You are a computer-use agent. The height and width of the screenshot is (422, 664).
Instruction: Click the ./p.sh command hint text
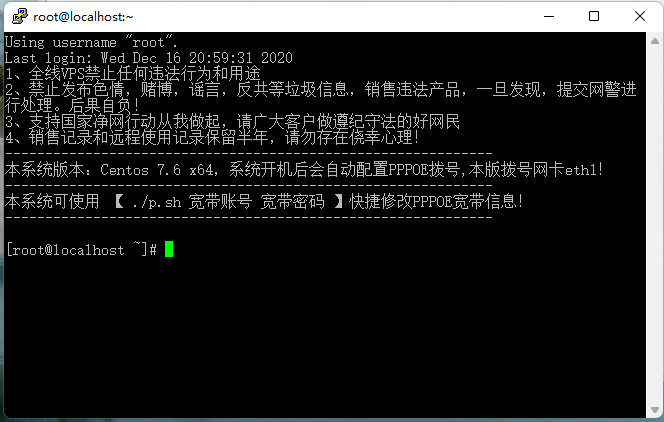click(156, 202)
